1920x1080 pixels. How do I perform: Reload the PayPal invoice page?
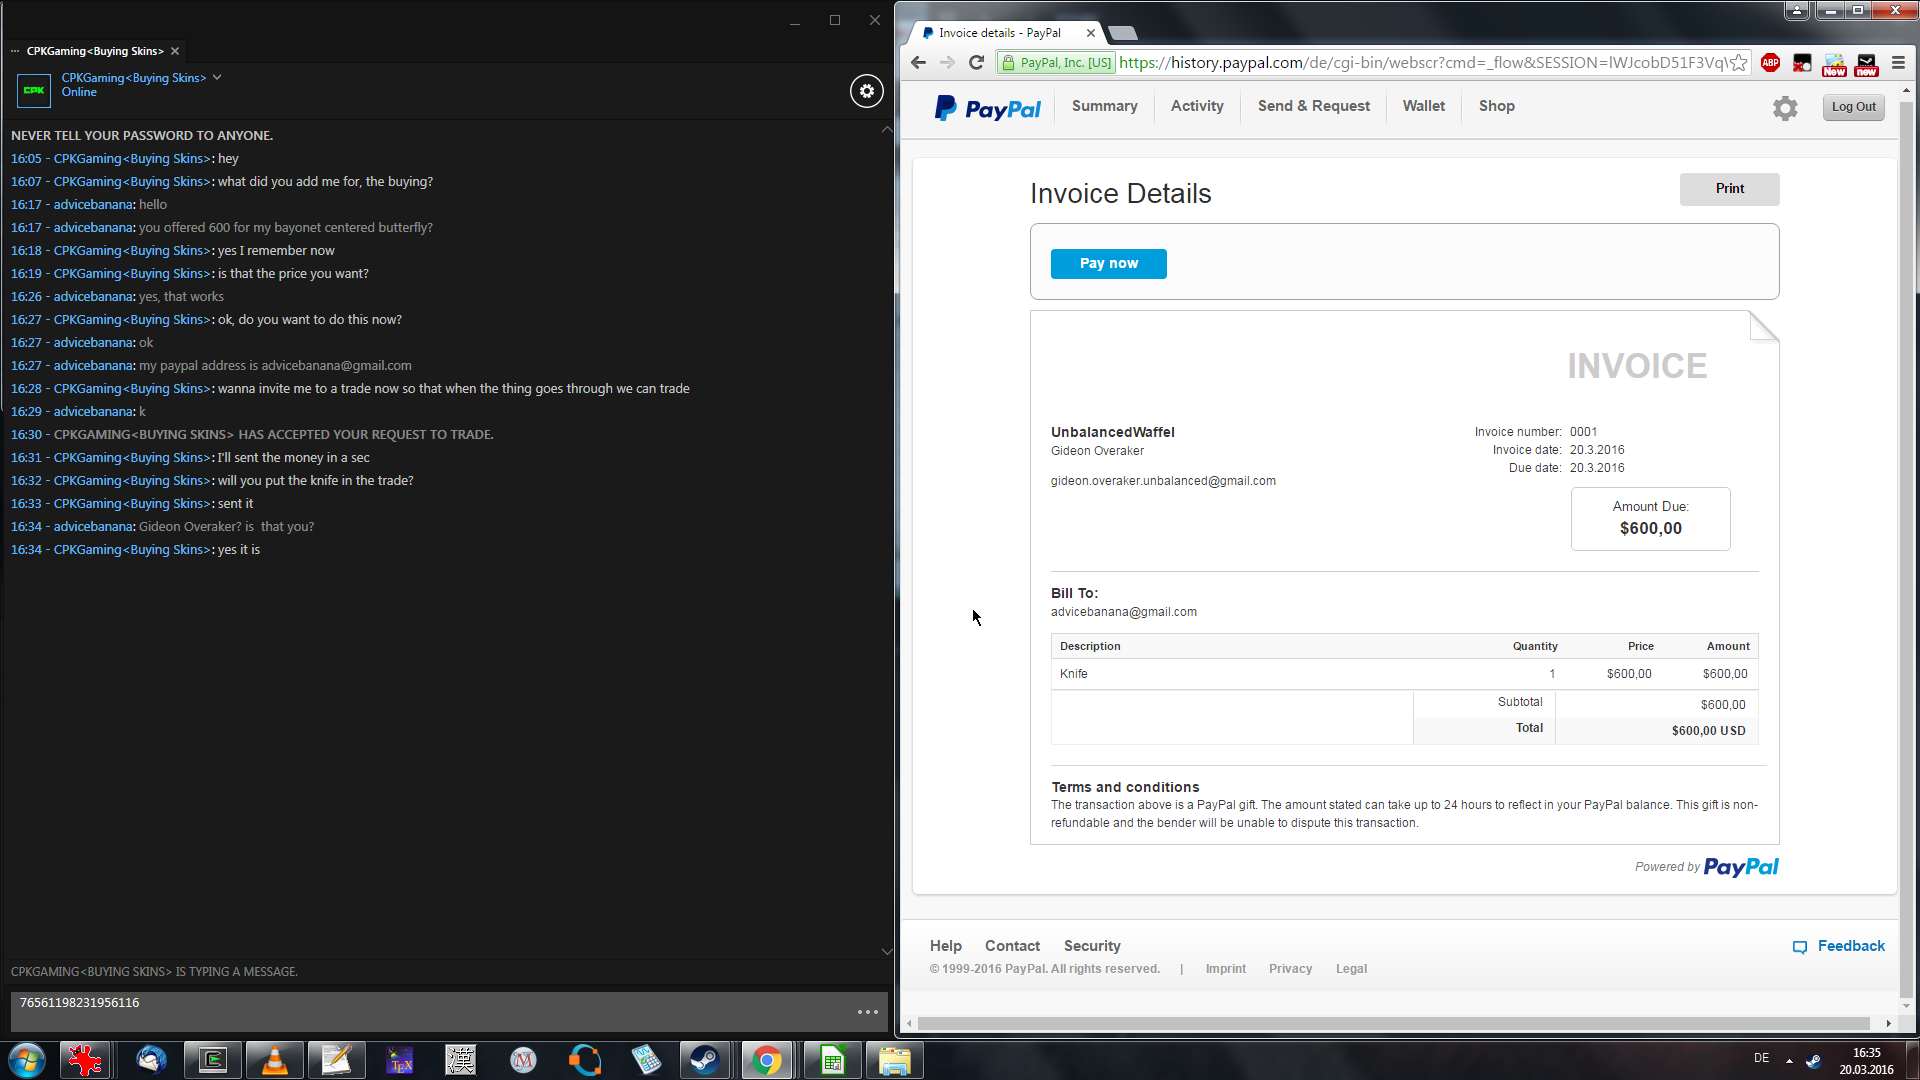click(977, 63)
